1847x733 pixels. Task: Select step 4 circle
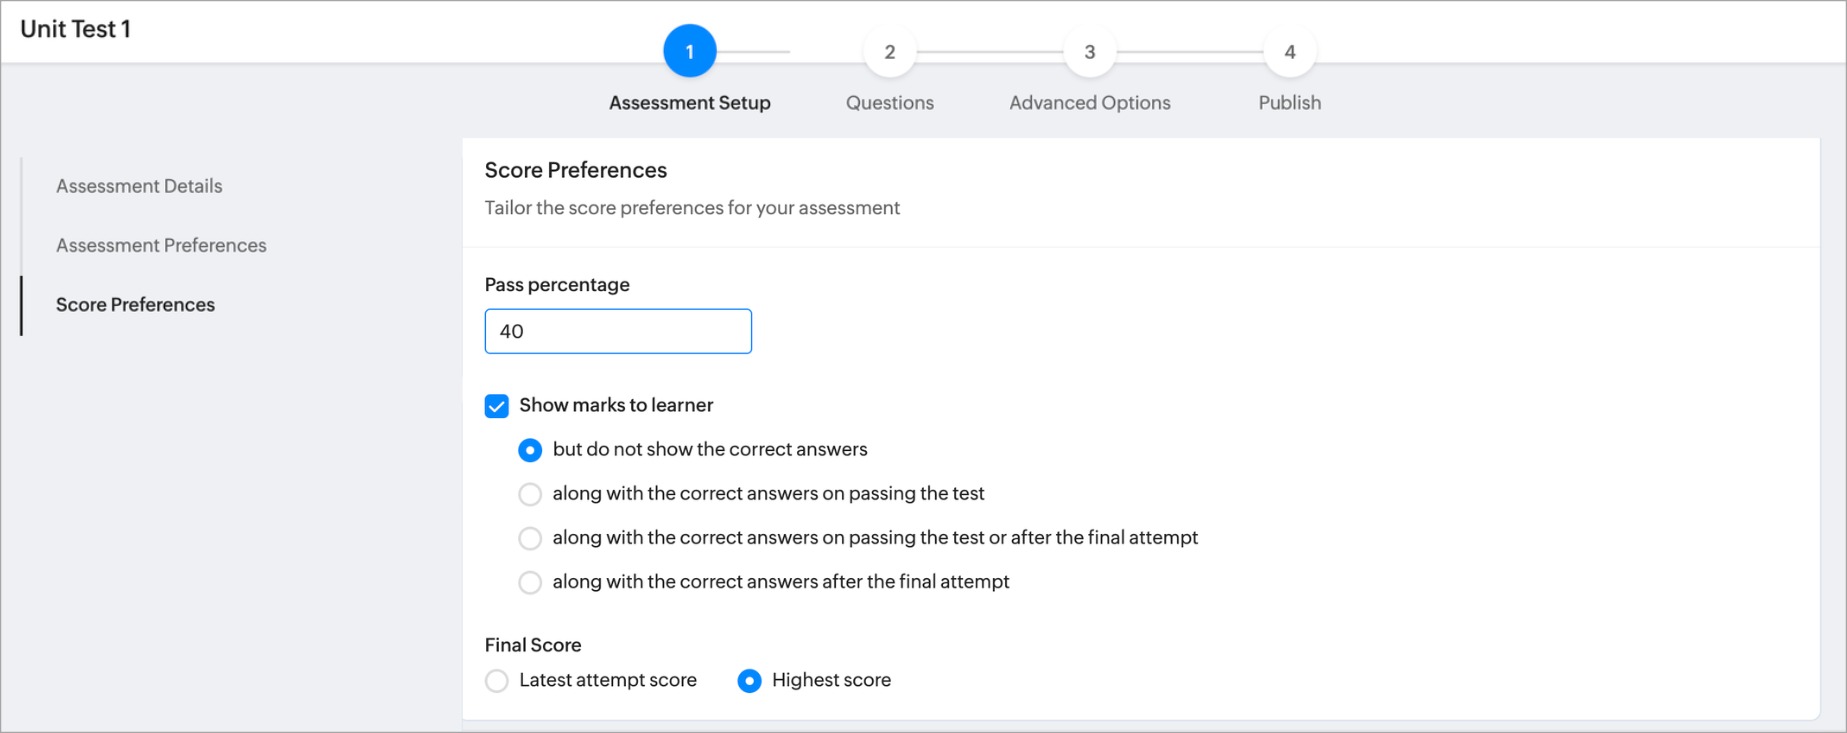click(x=1290, y=51)
